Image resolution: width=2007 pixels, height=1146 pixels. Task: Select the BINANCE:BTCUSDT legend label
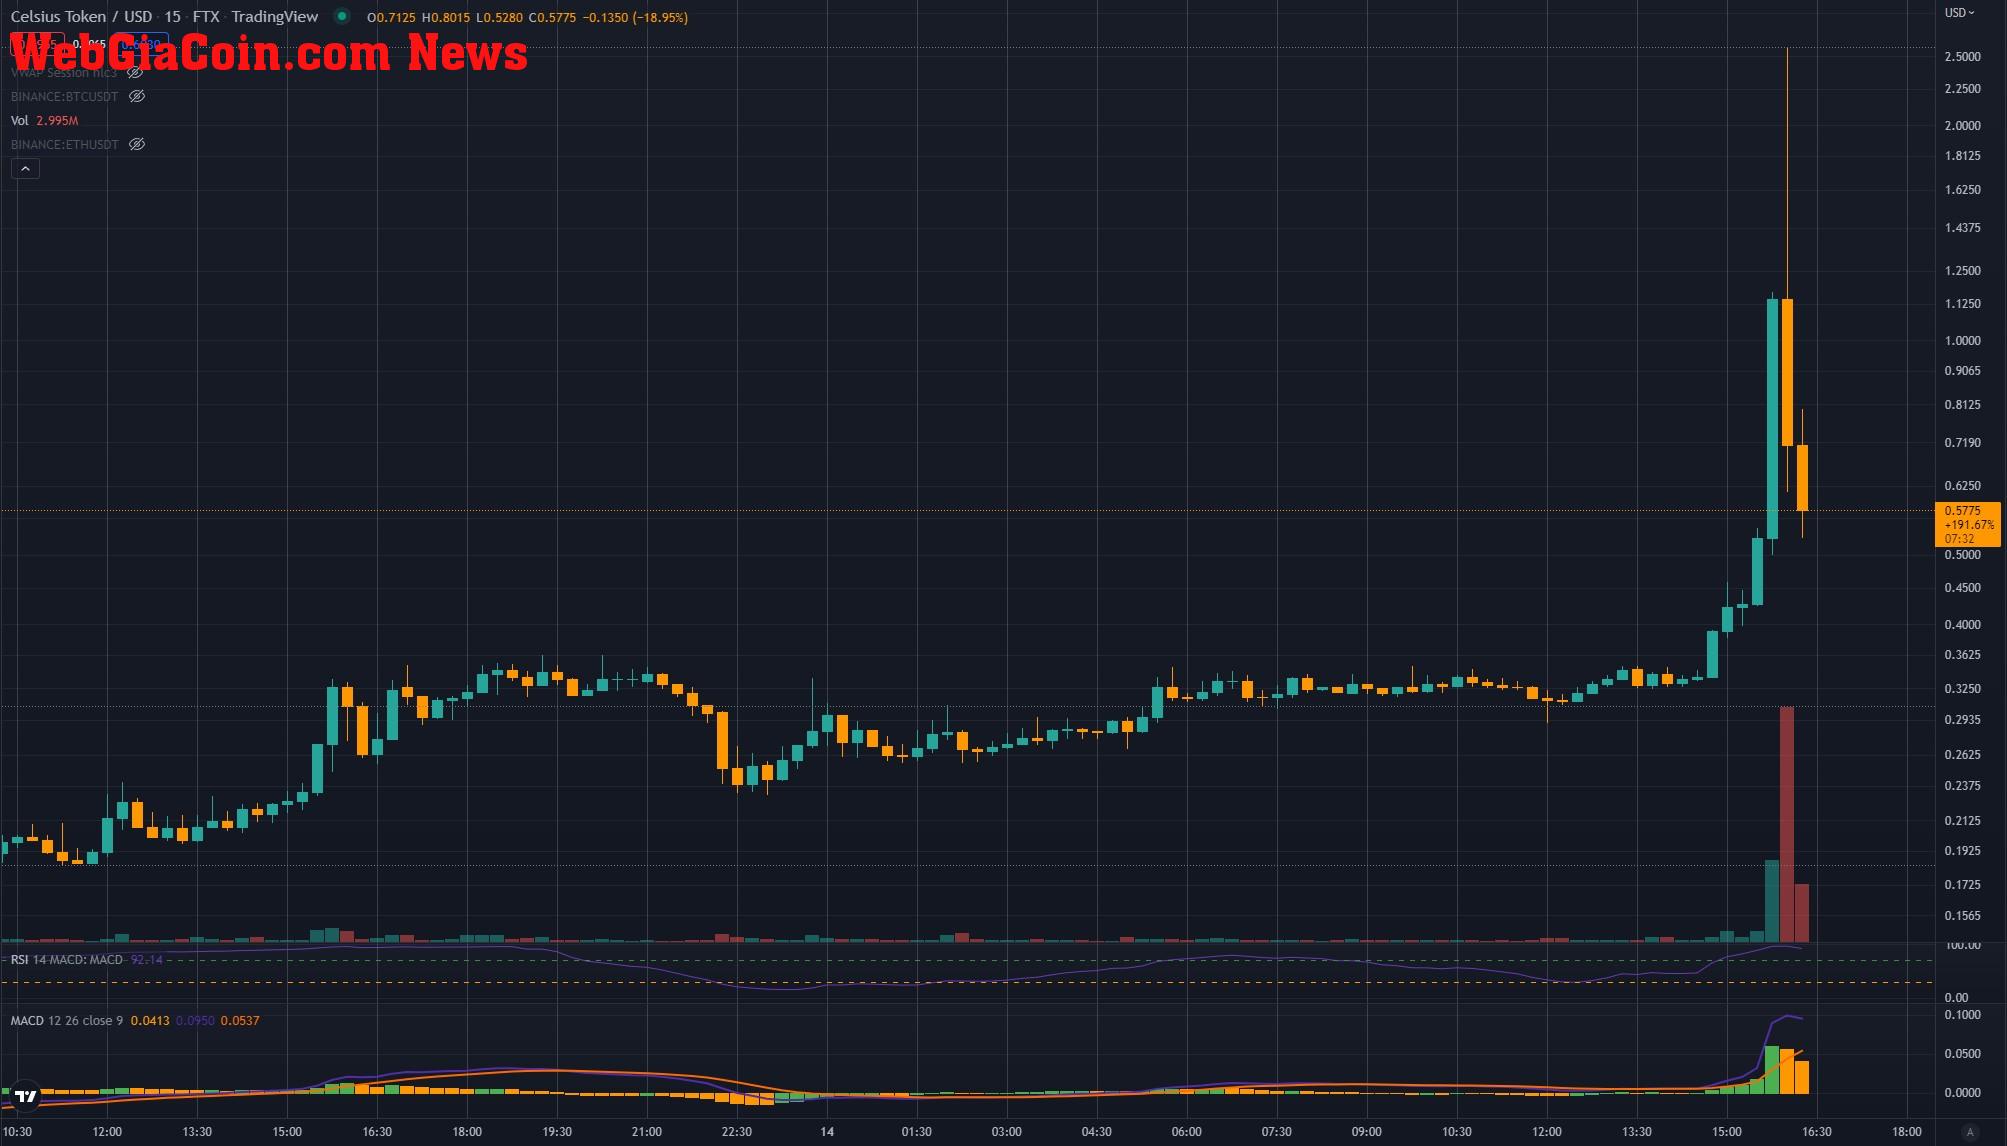(64, 96)
